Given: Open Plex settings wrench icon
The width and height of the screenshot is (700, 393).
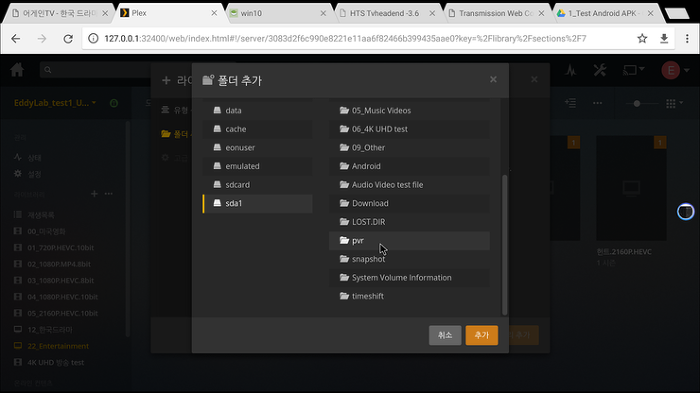Looking at the screenshot, I should pos(600,70).
